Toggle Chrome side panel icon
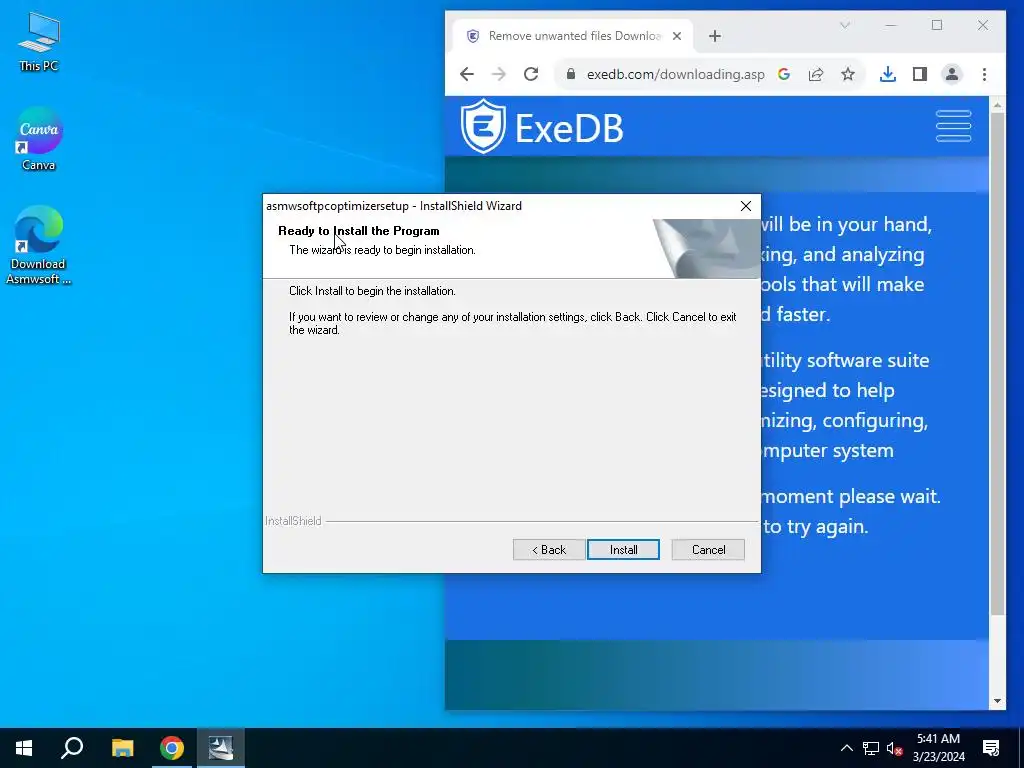Screen dimensions: 1024x768 920,74
